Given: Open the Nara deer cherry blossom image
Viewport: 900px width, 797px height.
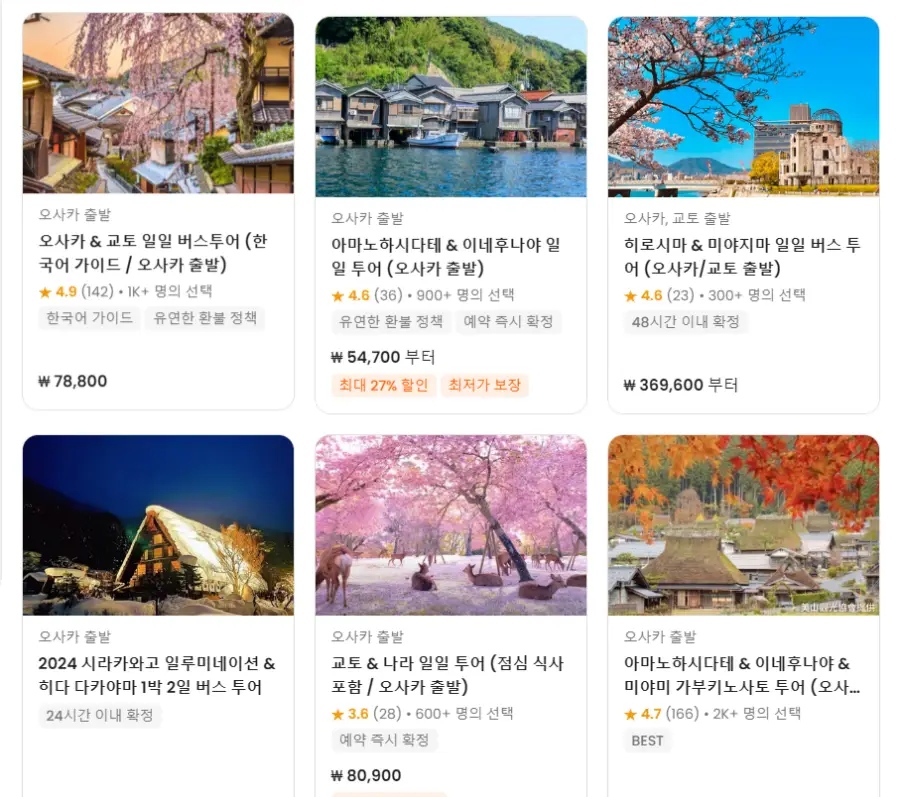Looking at the screenshot, I should (x=451, y=525).
